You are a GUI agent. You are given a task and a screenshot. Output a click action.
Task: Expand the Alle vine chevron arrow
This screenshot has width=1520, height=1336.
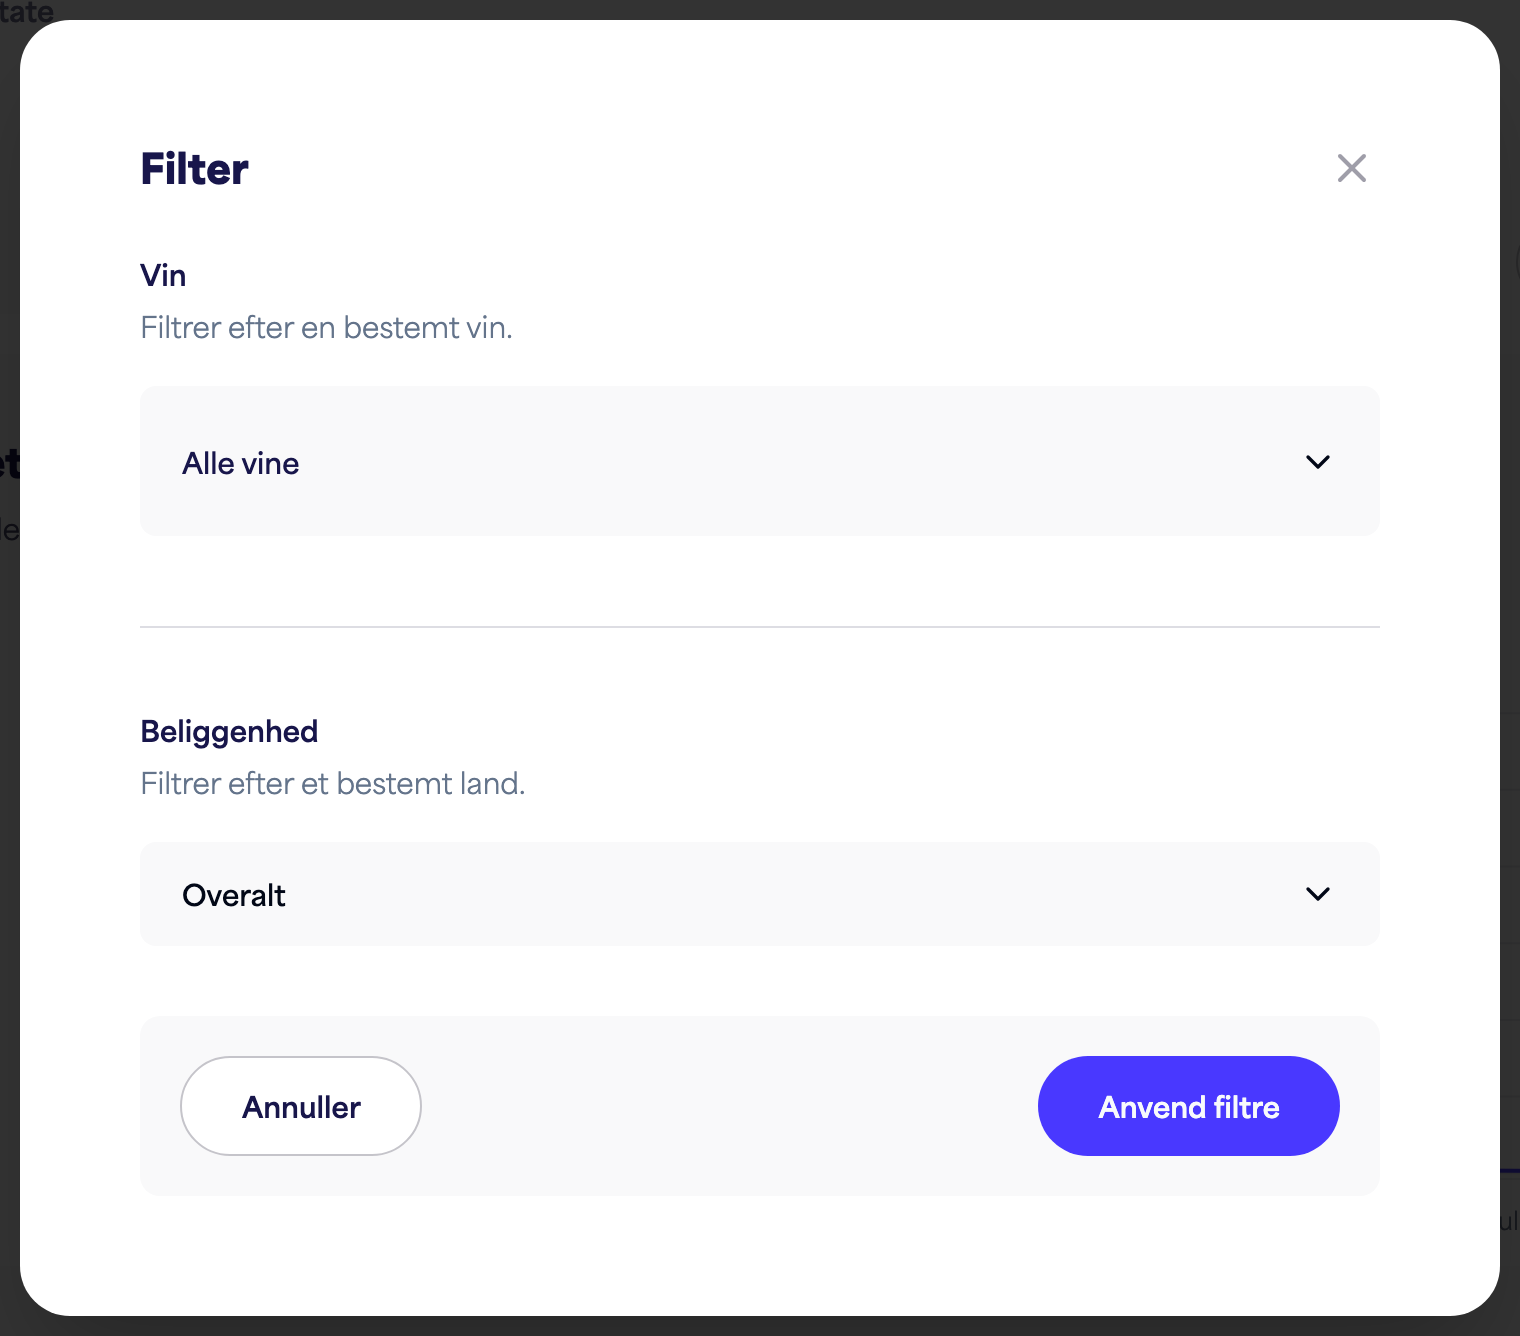click(1318, 462)
